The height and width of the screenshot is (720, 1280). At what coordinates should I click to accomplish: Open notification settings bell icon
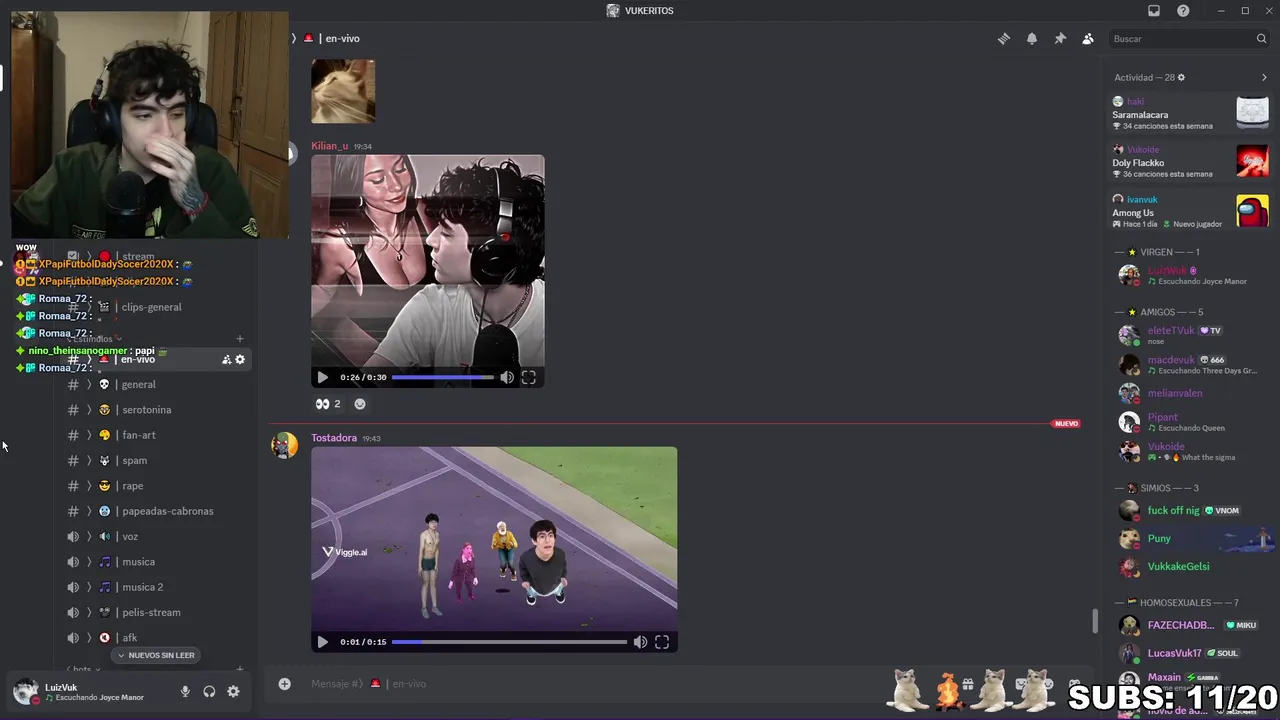tap(1032, 39)
